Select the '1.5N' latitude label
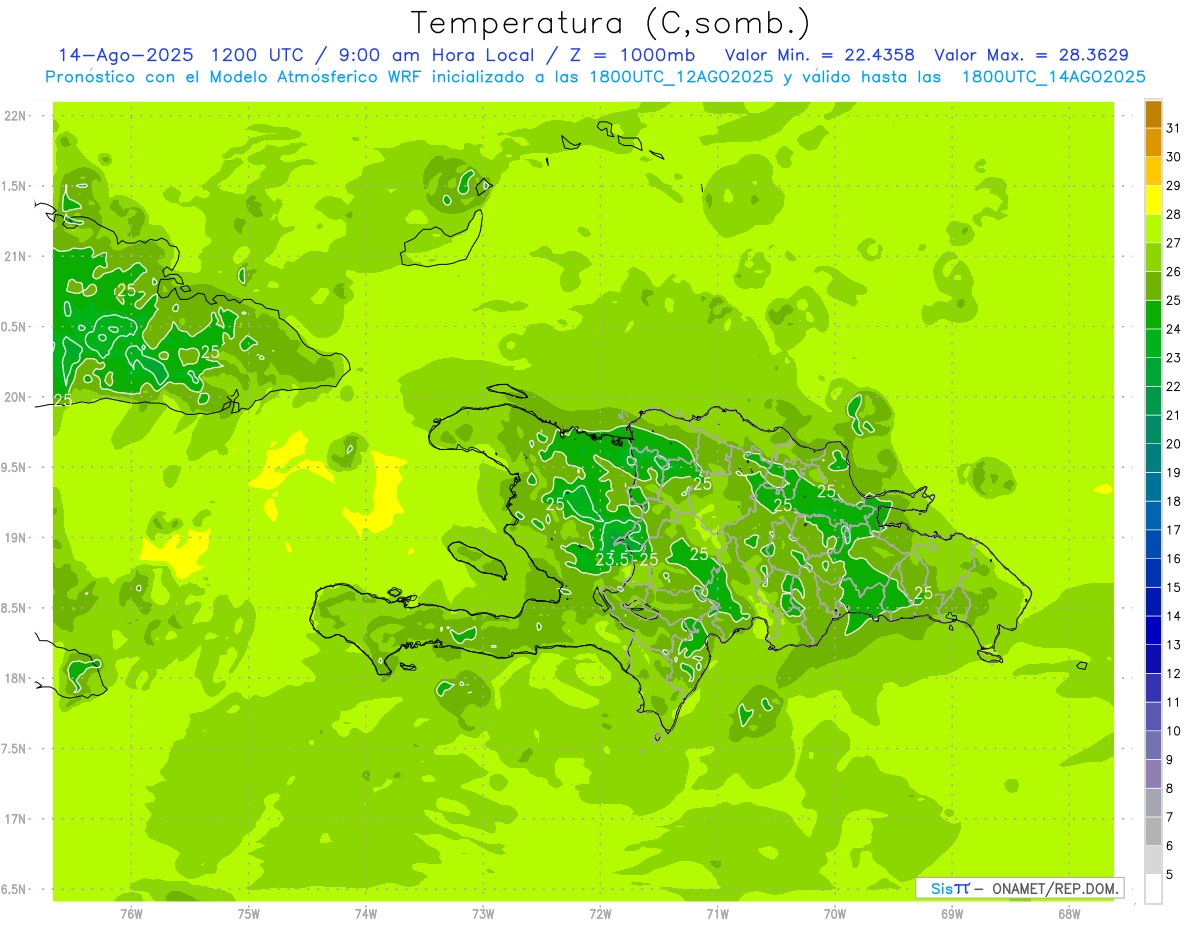 (x=16, y=186)
